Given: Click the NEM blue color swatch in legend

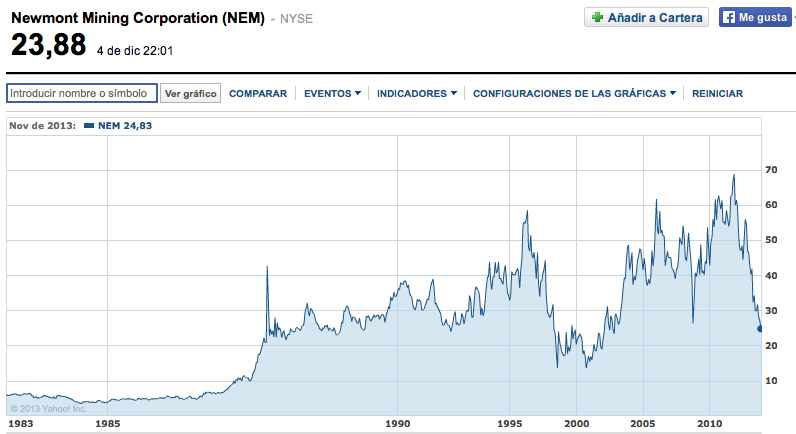Looking at the screenshot, I should (x=89, y=126).
